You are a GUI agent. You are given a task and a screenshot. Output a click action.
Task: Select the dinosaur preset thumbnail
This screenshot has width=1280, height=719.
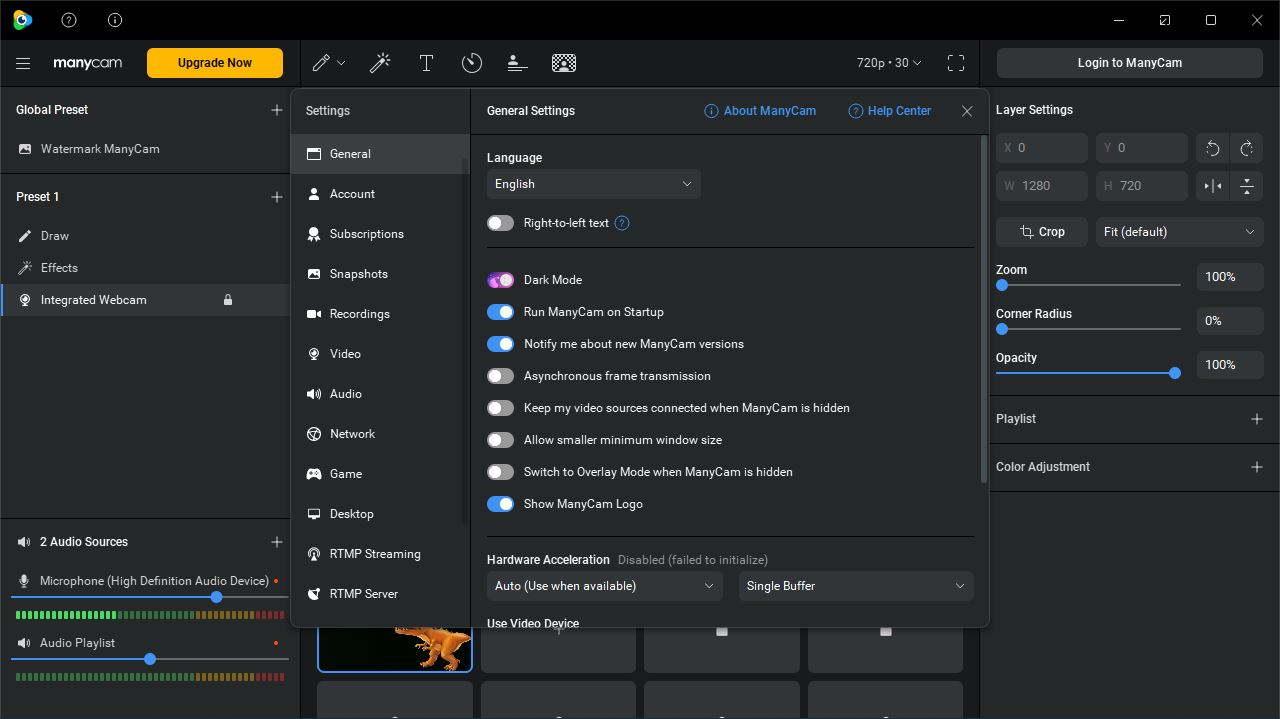point(395,648)
